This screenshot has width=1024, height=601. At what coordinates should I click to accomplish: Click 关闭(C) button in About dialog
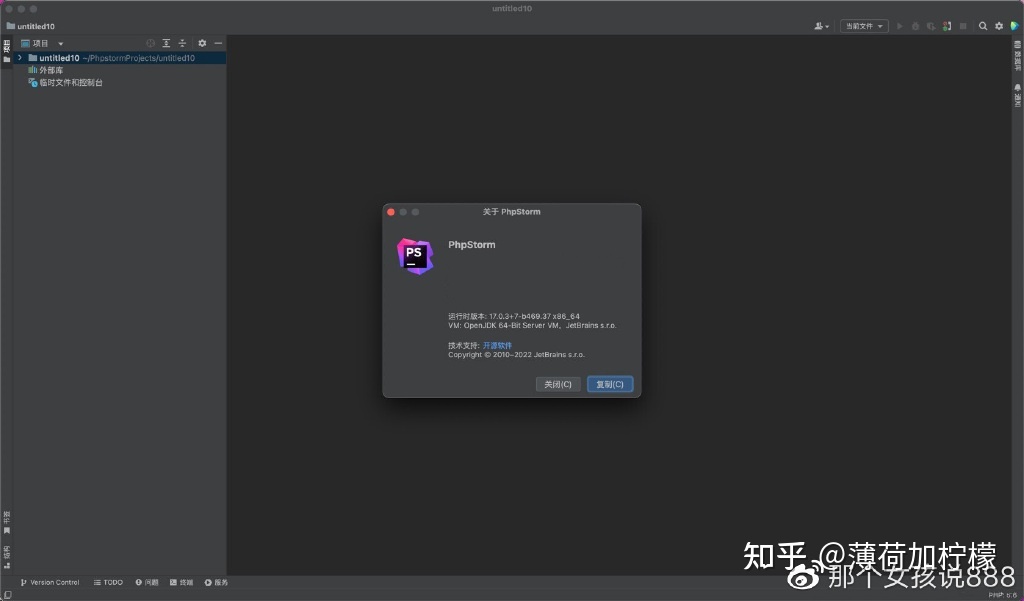[x=558, y=384]
